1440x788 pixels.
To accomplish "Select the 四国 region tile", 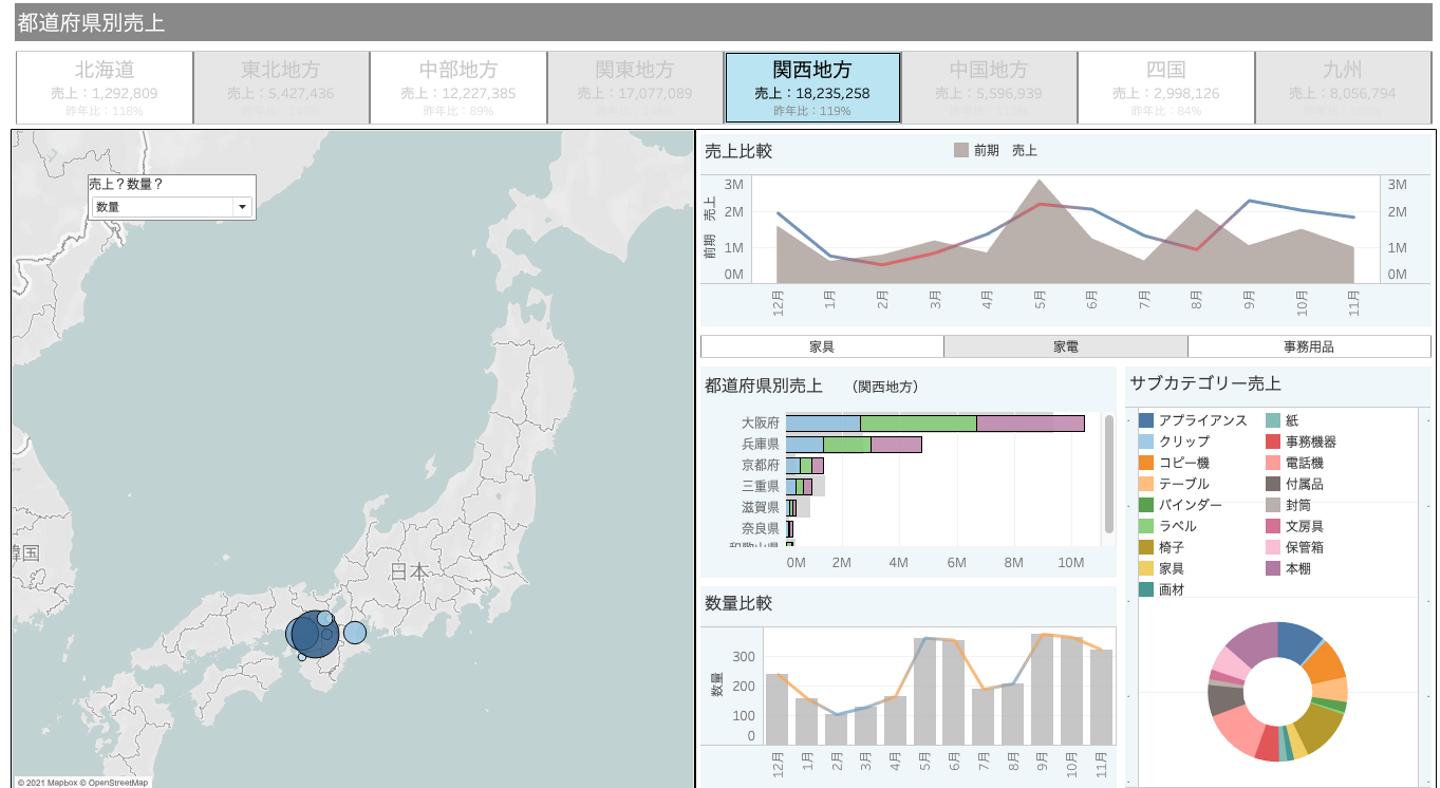I will pyautogui.click(x=1165, y=87).
